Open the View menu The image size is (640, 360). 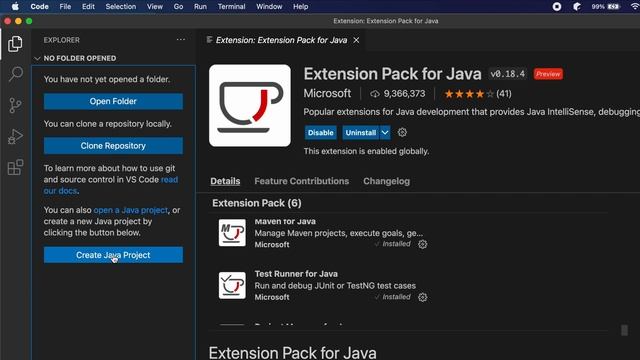[155, 7]
